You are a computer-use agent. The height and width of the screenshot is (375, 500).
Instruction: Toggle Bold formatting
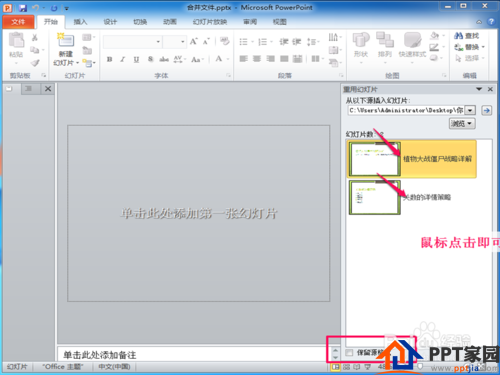[x=109, y=59]
